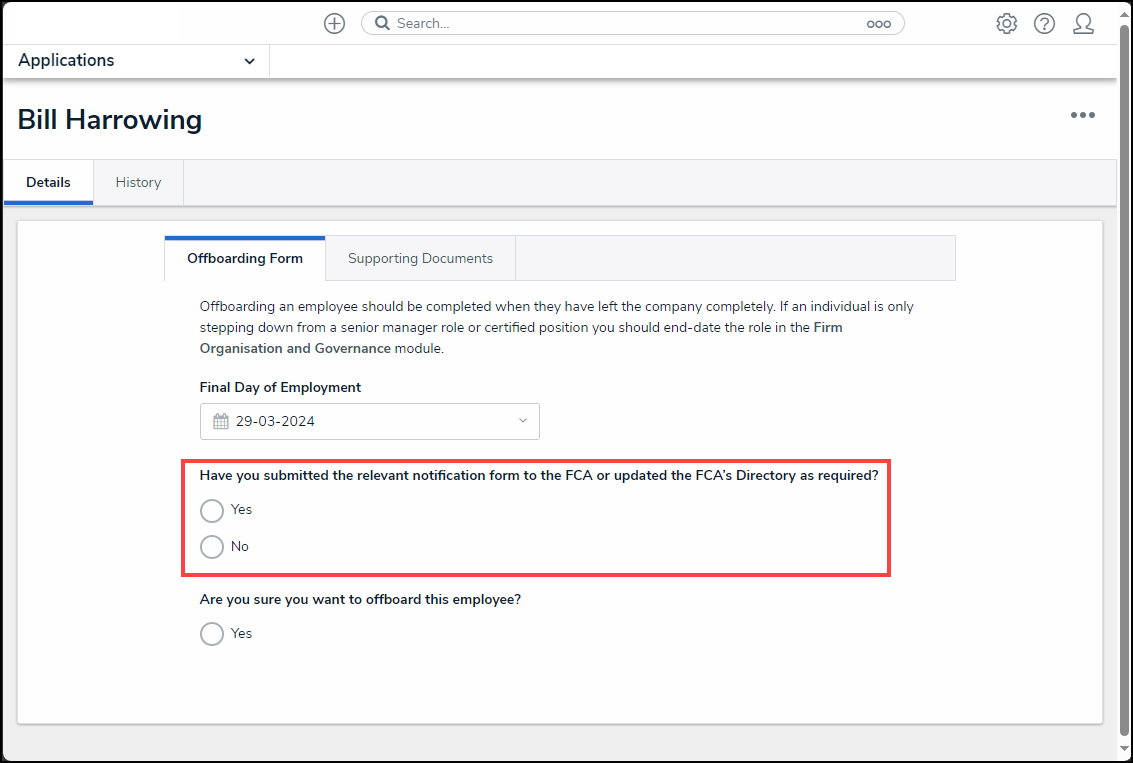Select the Offboarding Form tab

(x=245, y=258)
